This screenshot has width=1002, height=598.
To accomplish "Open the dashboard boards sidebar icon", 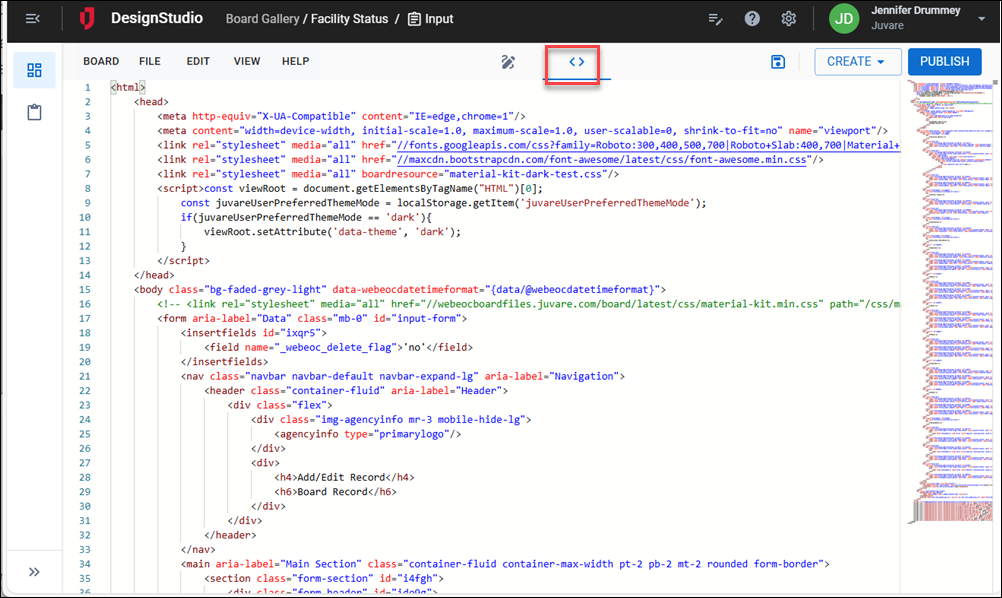I will pos(34,70).
